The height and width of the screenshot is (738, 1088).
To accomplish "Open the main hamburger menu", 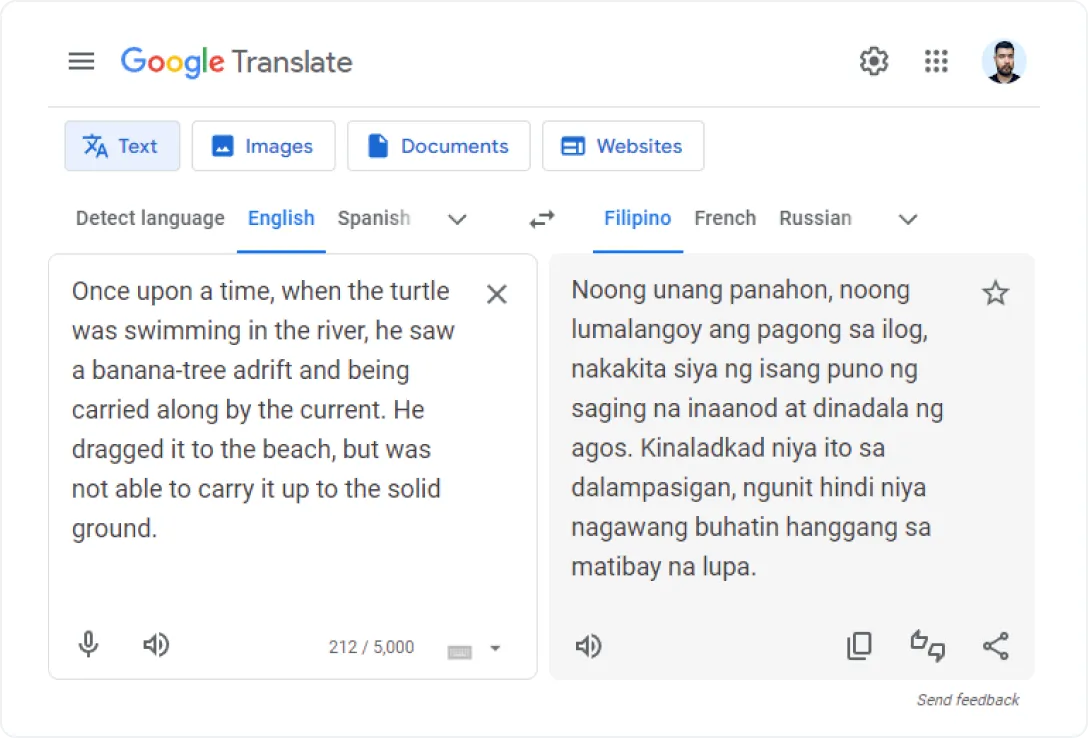I will click(x=81, y=62).
